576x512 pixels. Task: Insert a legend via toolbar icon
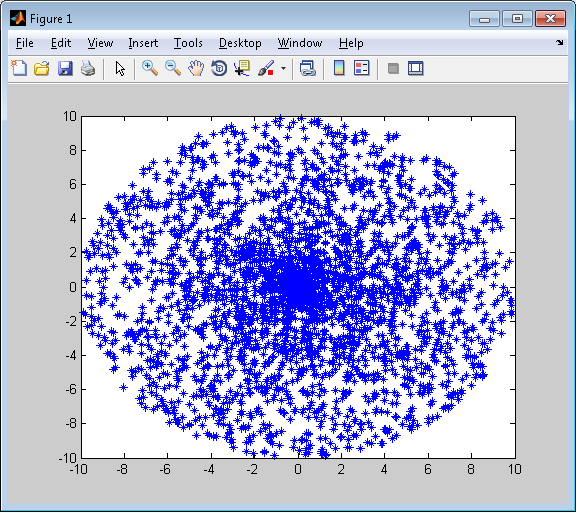[x=361, y=68]
